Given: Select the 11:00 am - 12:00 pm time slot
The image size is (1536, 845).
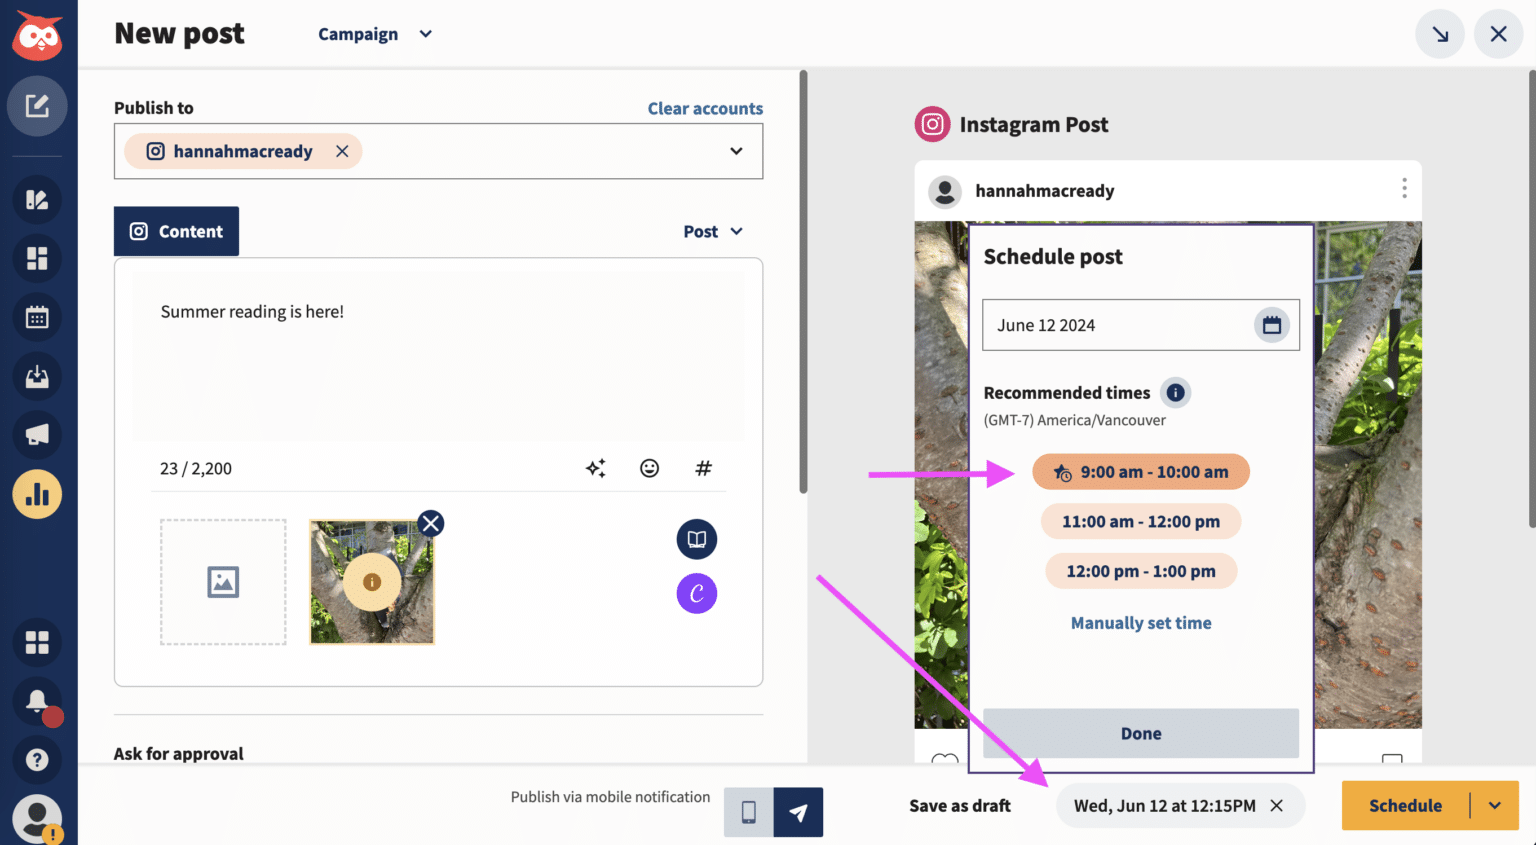Looking at the screenshot, I should click(x=1140, y=521).
